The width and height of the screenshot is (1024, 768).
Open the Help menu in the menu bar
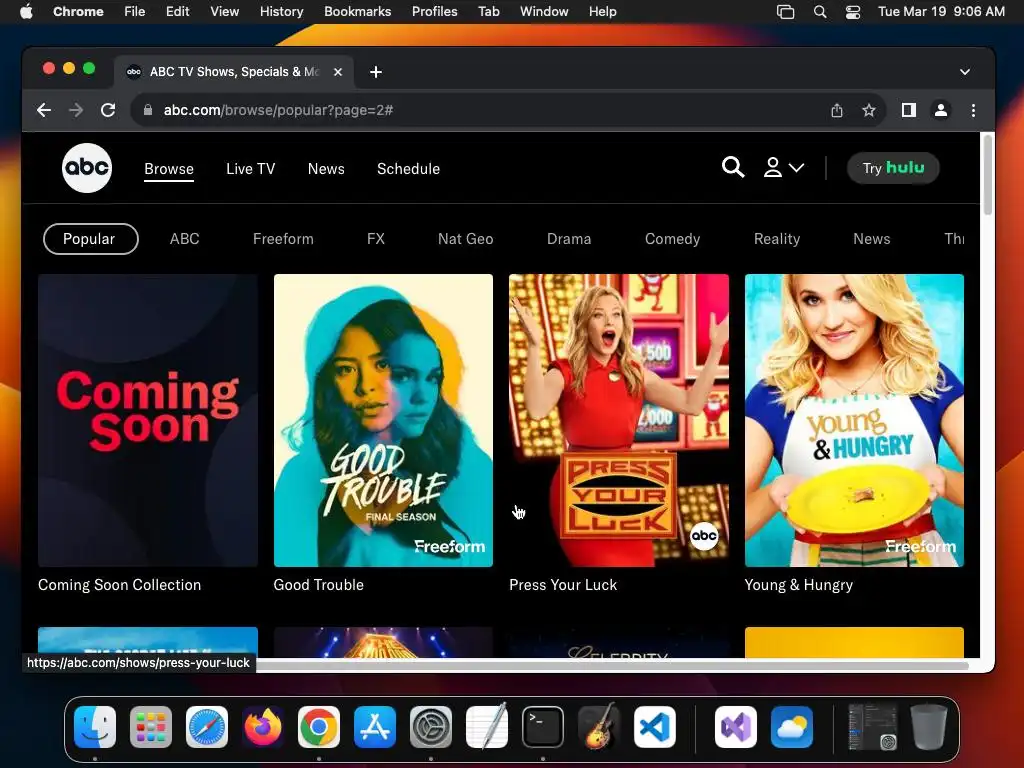pyautogui.click(x=602, y=11)
